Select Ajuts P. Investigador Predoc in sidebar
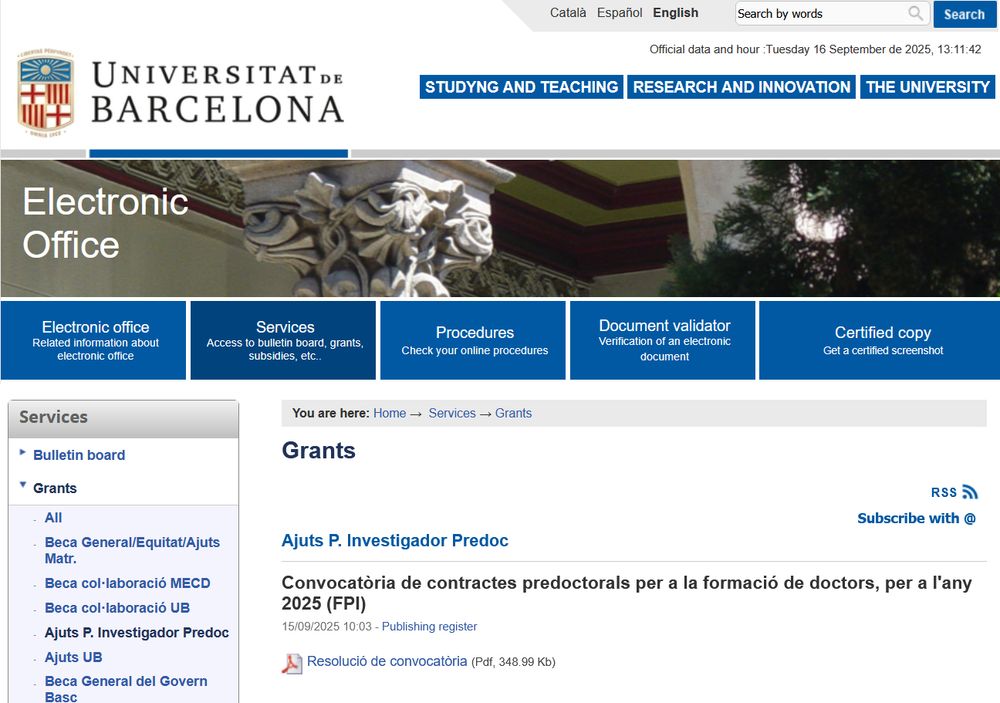This screenshot has height=703, width=1000. coord(136,632)
